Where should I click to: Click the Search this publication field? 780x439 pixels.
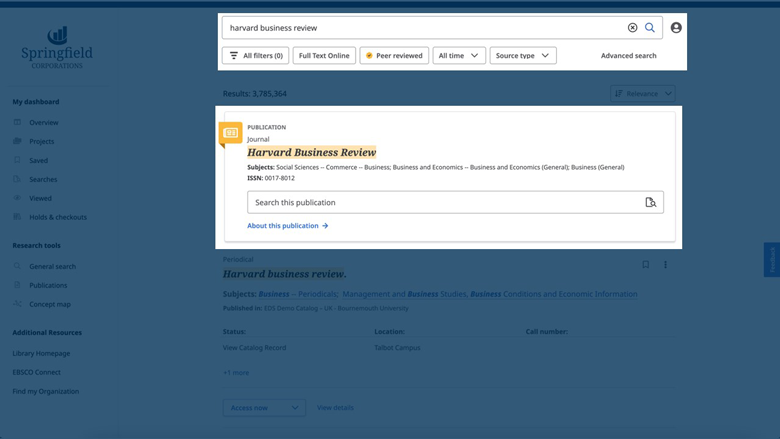[455, 202]
